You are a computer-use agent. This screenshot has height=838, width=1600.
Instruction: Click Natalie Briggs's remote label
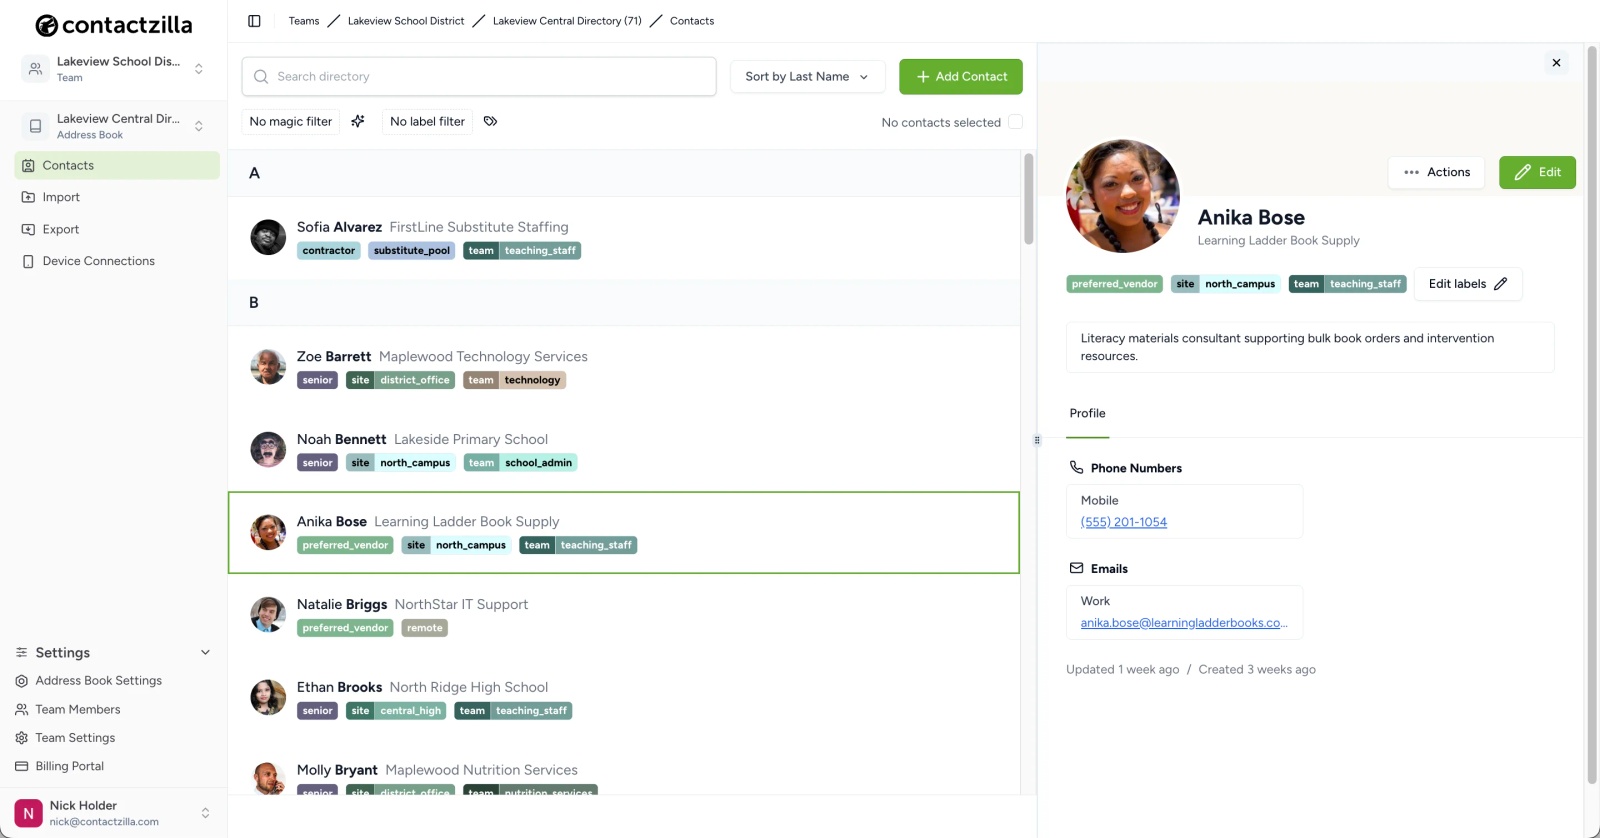pos(425,628)
